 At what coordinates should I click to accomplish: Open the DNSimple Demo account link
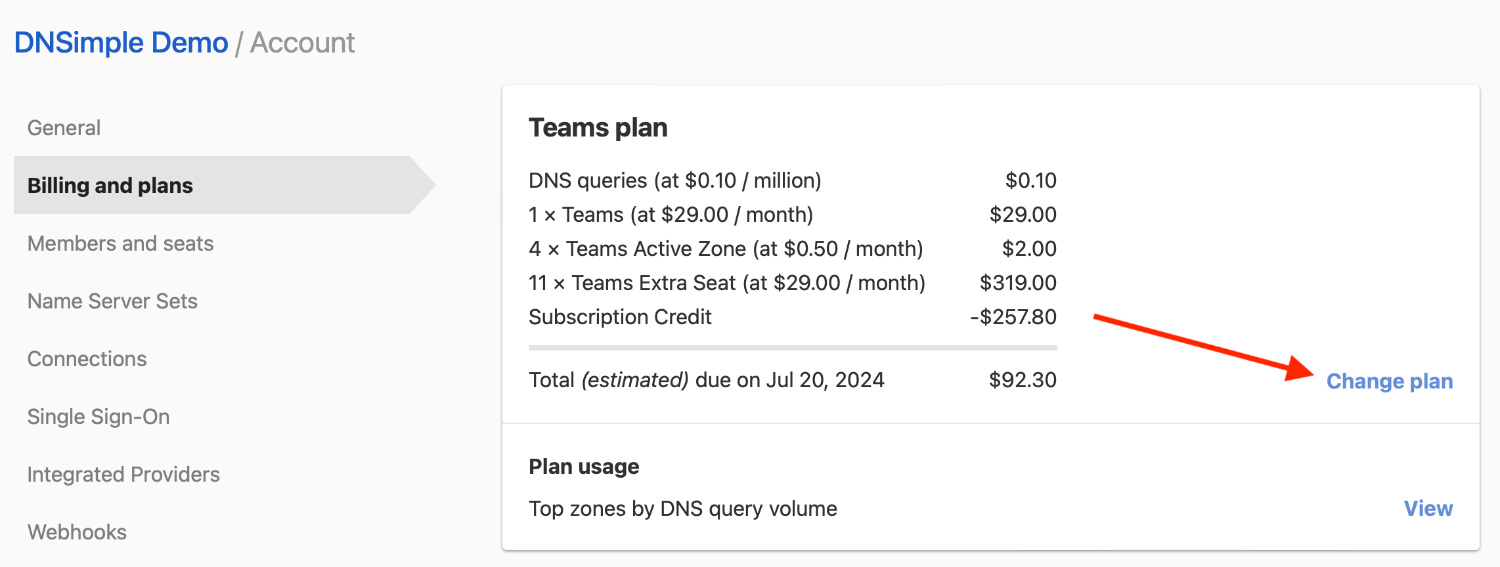pyautogui.click(x=121, y=43)
